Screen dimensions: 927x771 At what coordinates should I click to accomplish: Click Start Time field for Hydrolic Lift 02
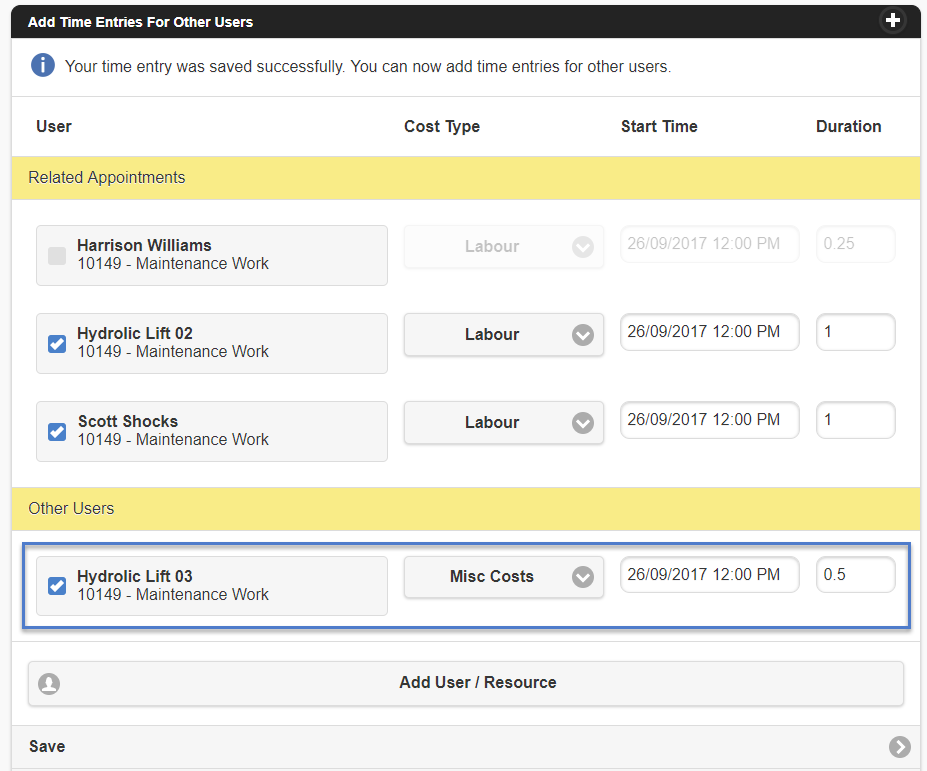[709, 332]
